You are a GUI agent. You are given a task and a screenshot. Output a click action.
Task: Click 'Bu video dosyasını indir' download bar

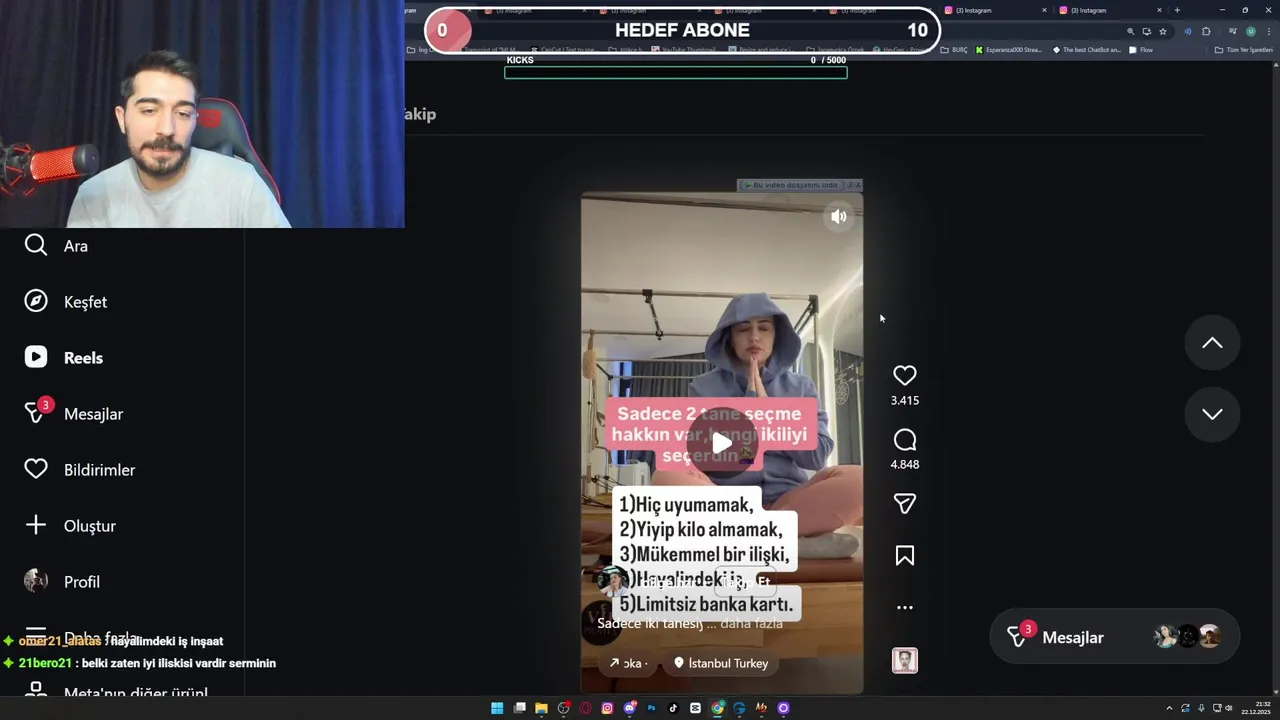point(792,185)
